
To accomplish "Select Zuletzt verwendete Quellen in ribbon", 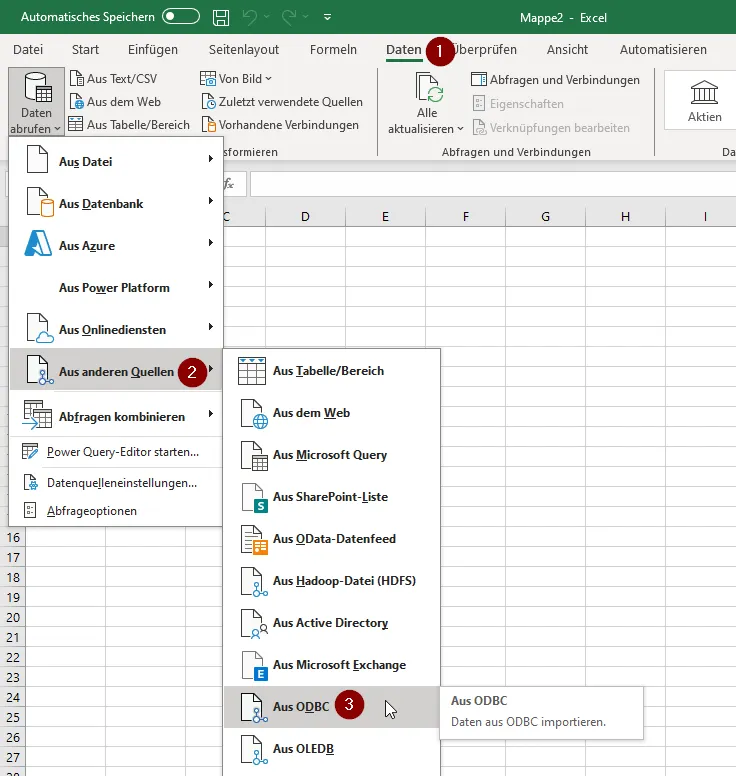I will pos(282,102).
